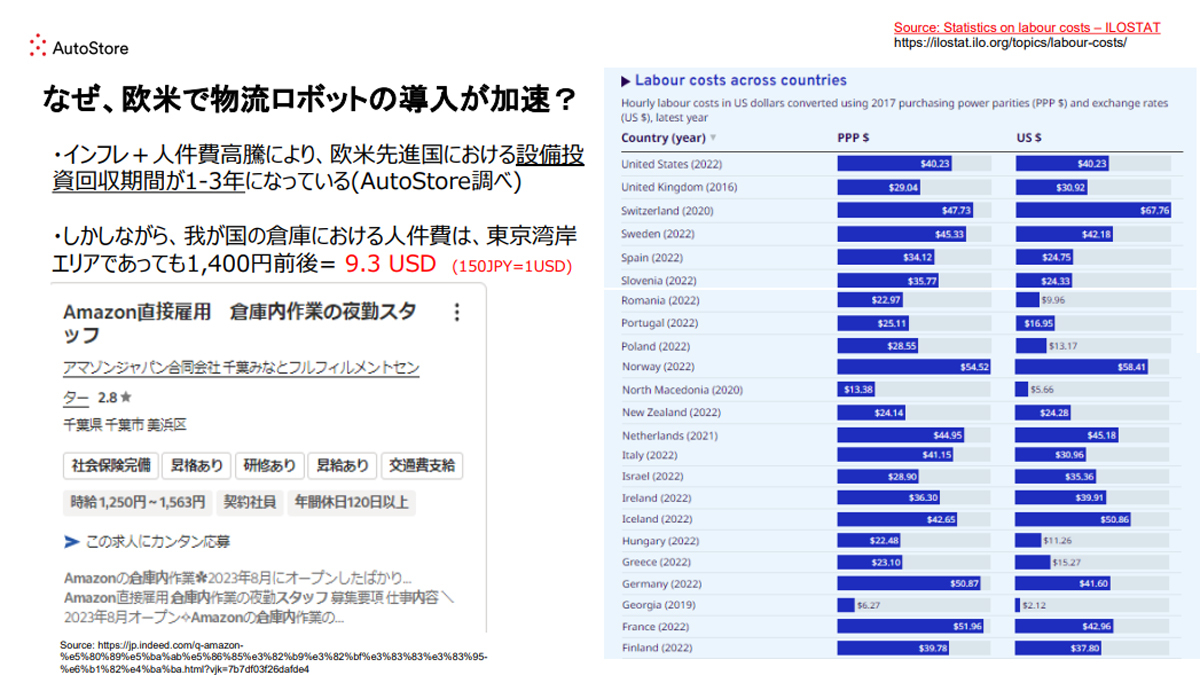Open the job card three-dot menu

(457, 312)
